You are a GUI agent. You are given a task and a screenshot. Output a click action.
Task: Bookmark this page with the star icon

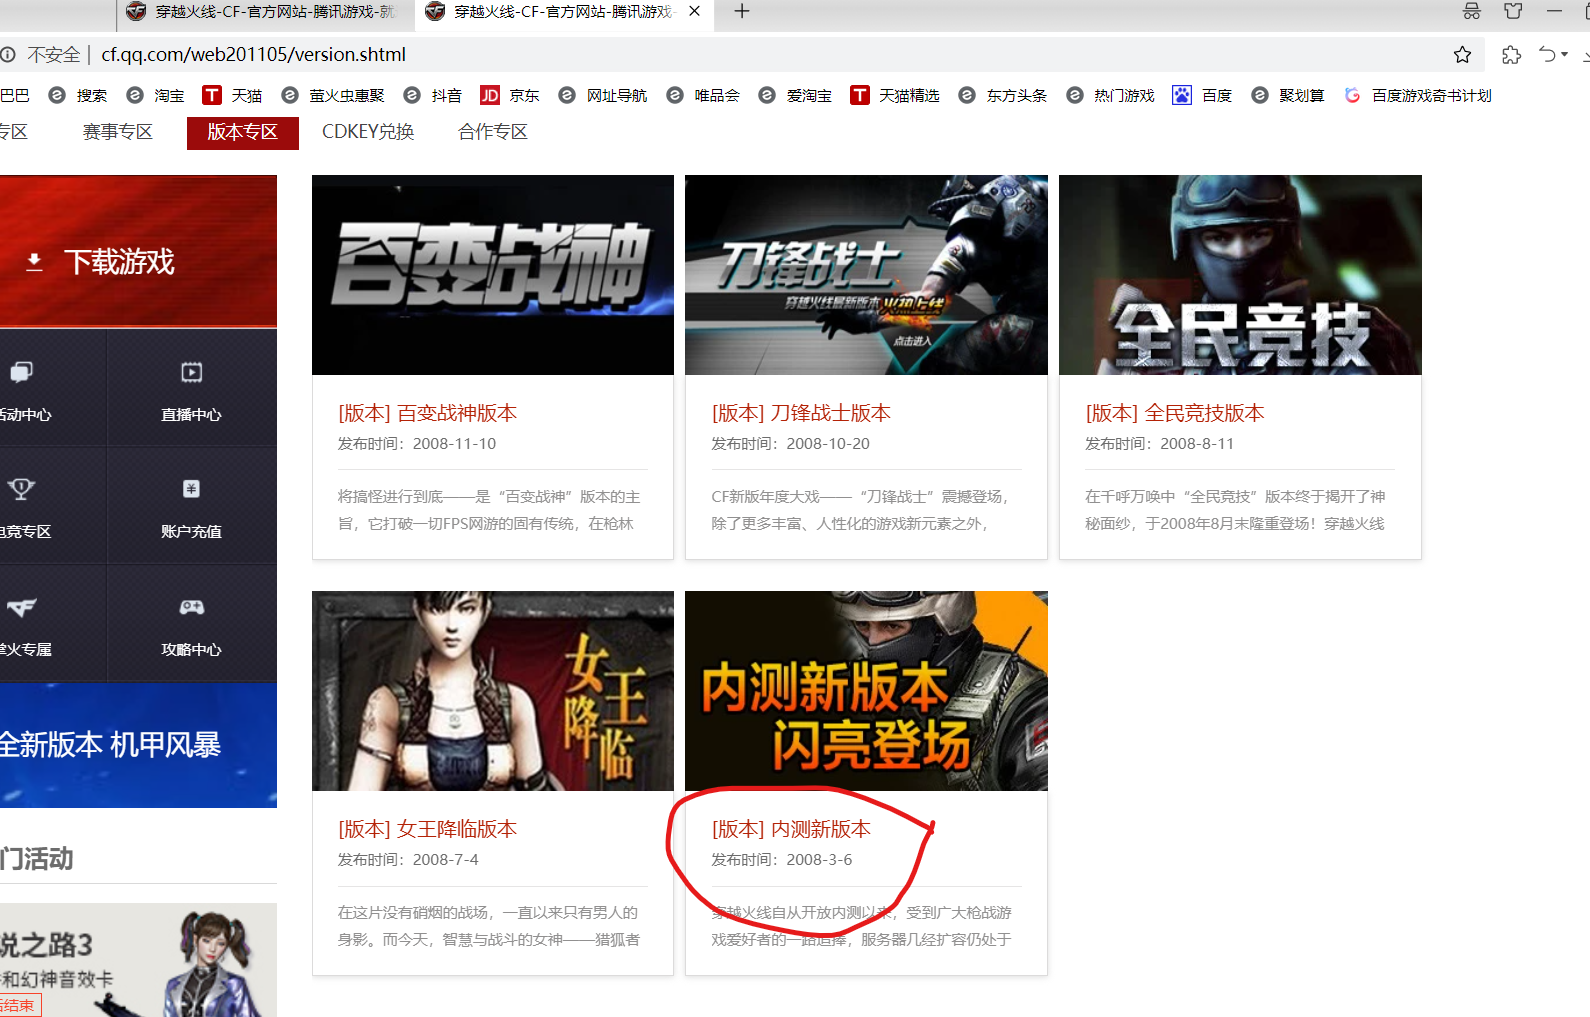pos(1462,55)
